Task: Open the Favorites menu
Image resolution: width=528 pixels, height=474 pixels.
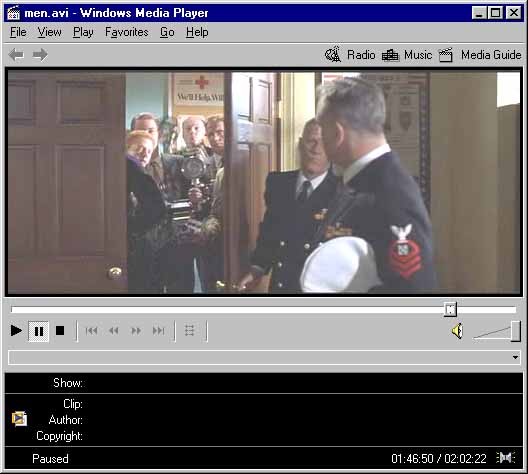Action: point(127,32)
